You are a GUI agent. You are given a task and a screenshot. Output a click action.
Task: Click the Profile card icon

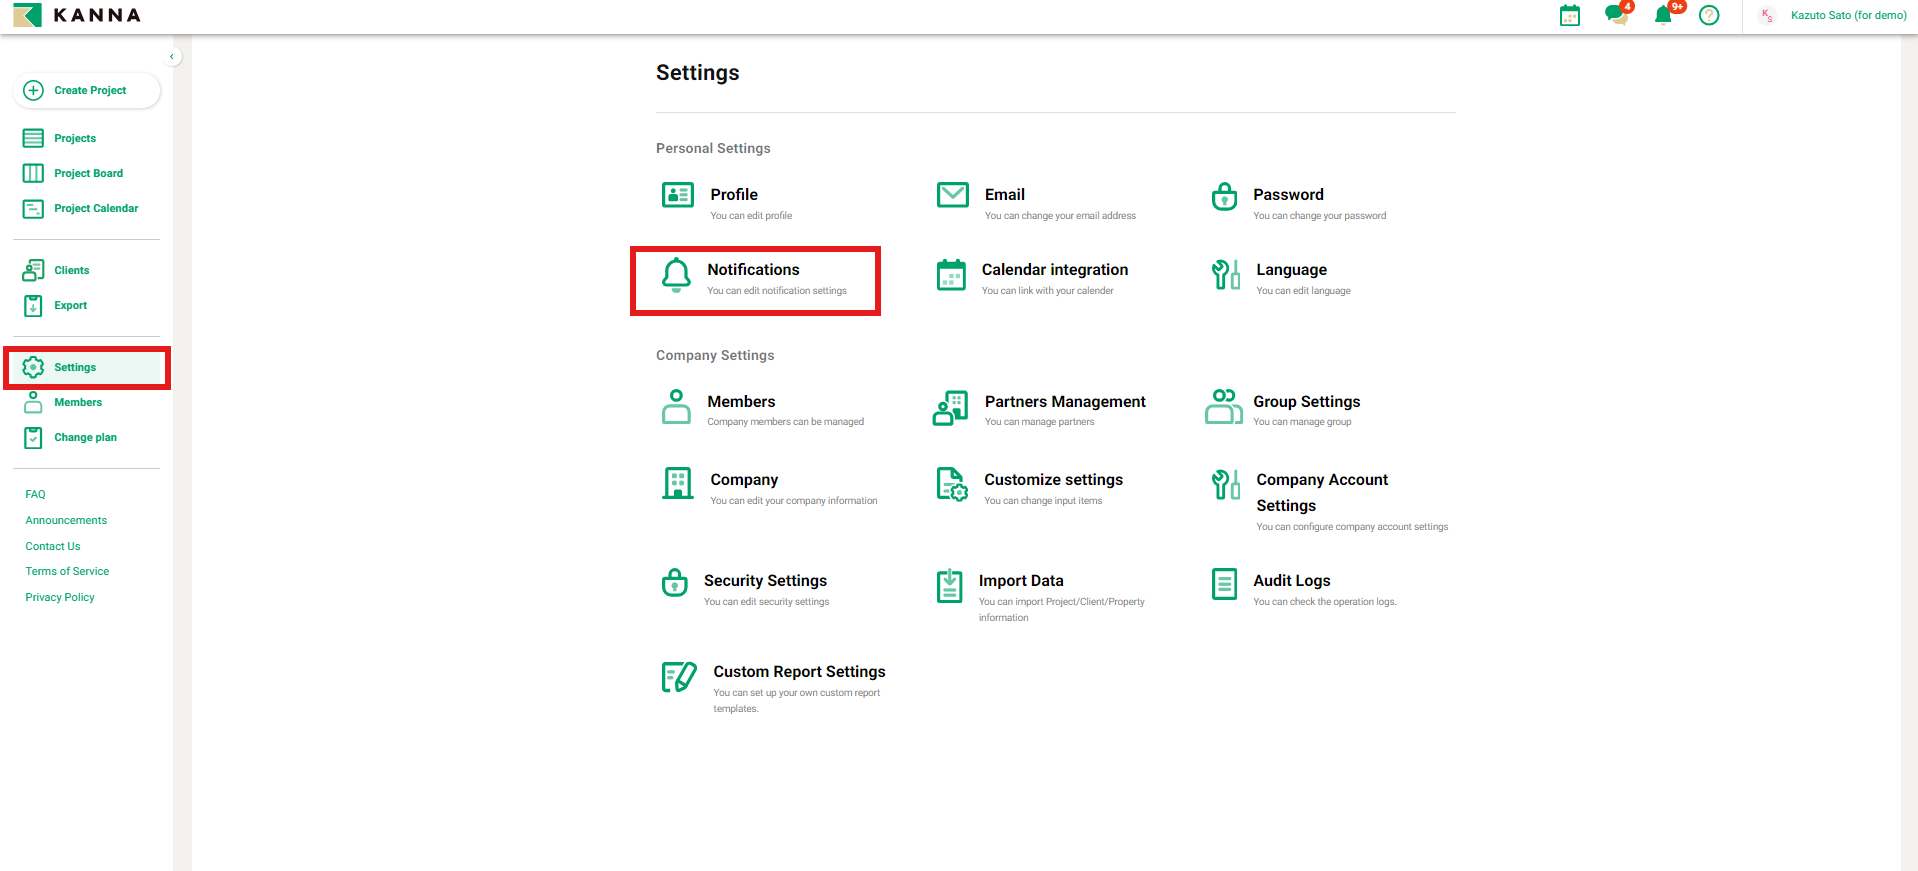pyautogui.click(x=677, y=195)
